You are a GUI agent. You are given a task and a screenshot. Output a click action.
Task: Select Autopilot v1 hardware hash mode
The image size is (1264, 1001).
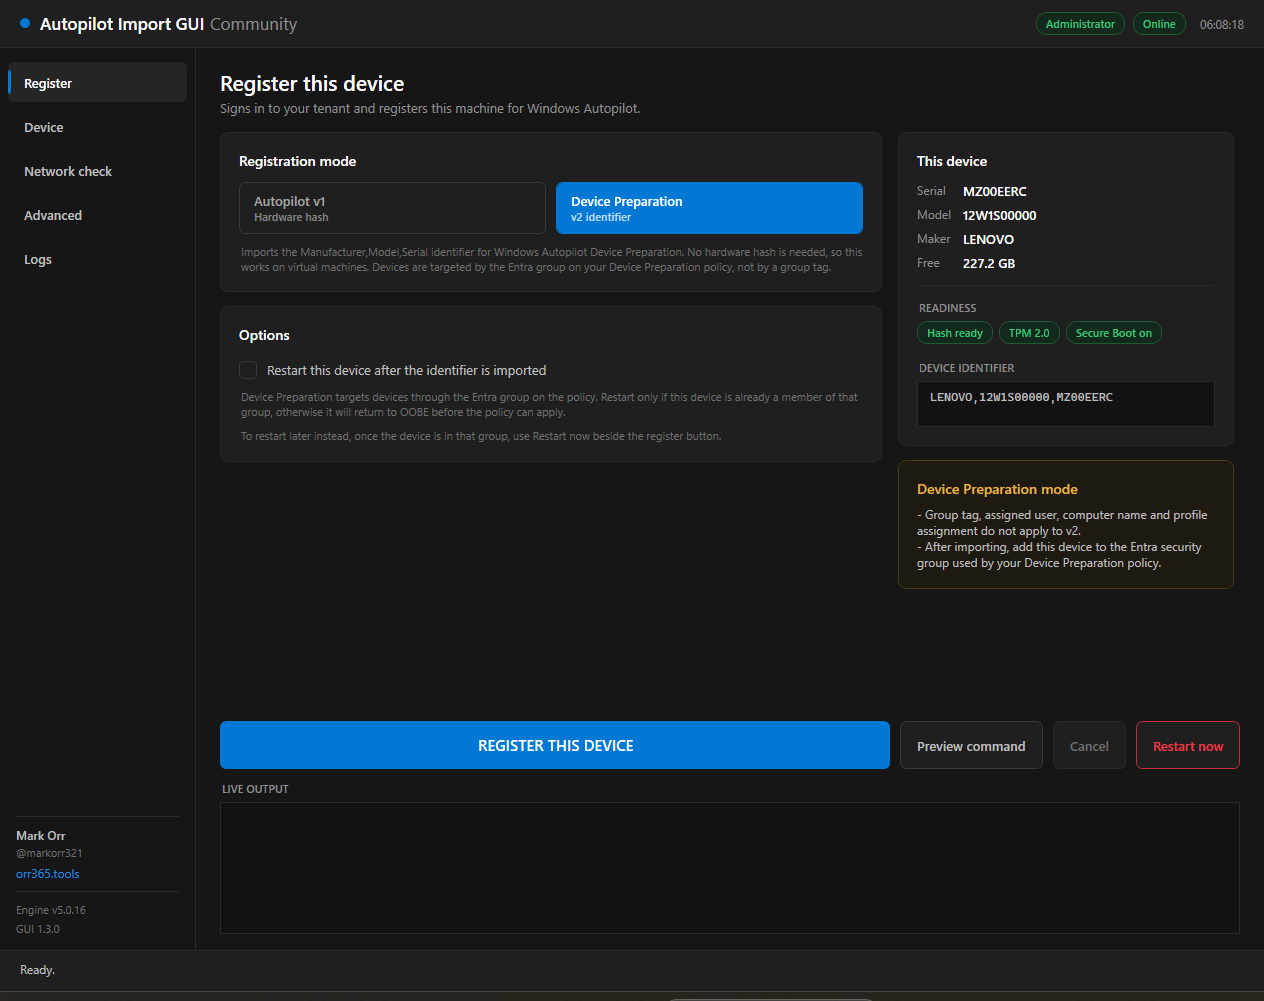[x=392, y=208]
